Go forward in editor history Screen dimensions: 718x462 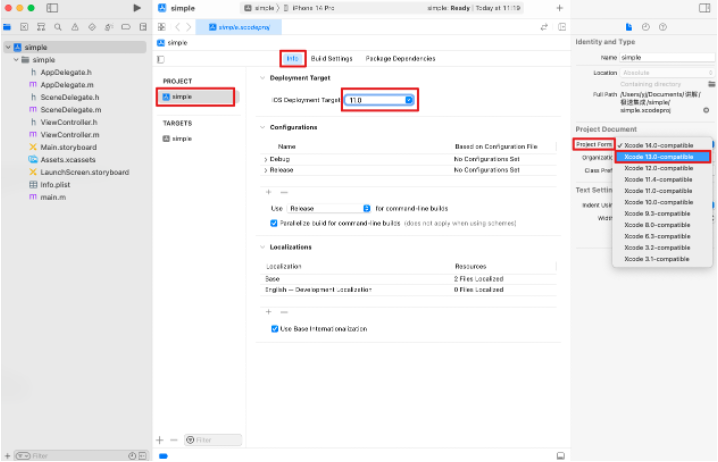pos(189,27)
